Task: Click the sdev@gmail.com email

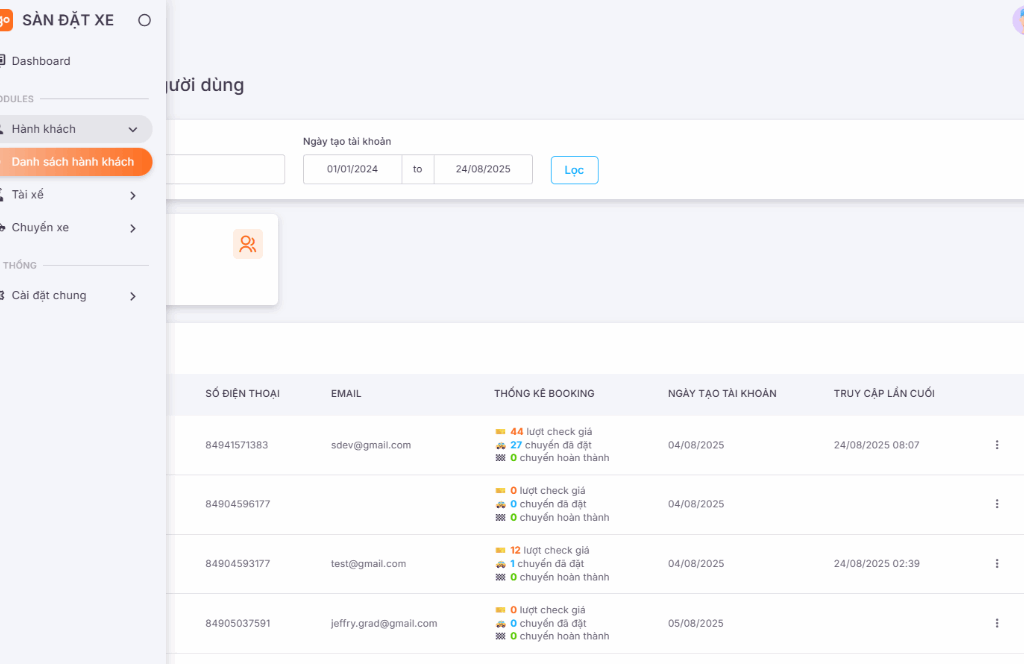Action: [370, 445]
